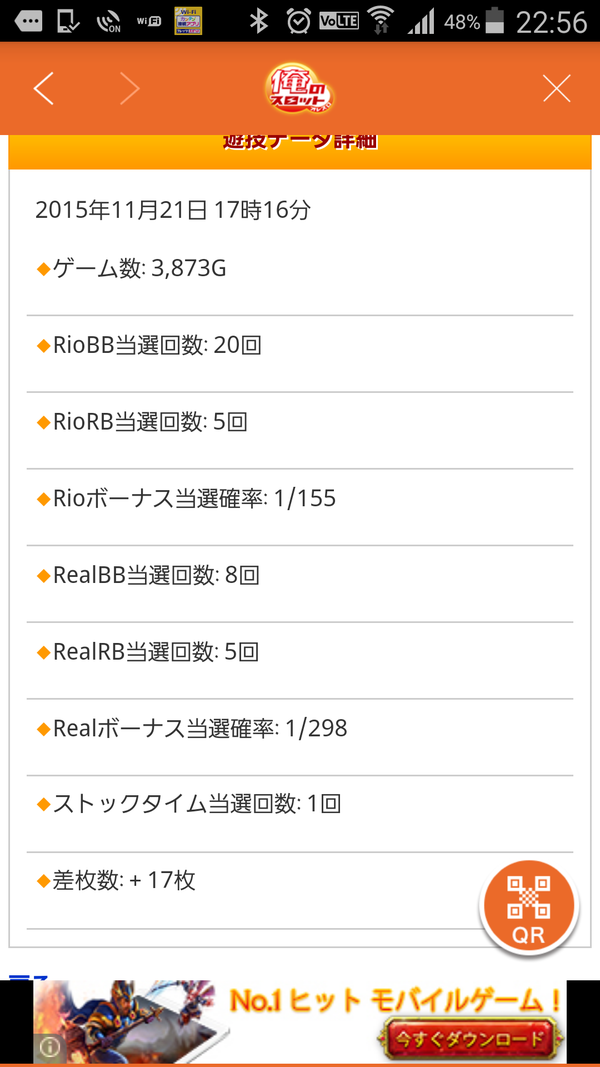Select the Rioボーナス当選確率 1/155 row

[x=300, y=499]
